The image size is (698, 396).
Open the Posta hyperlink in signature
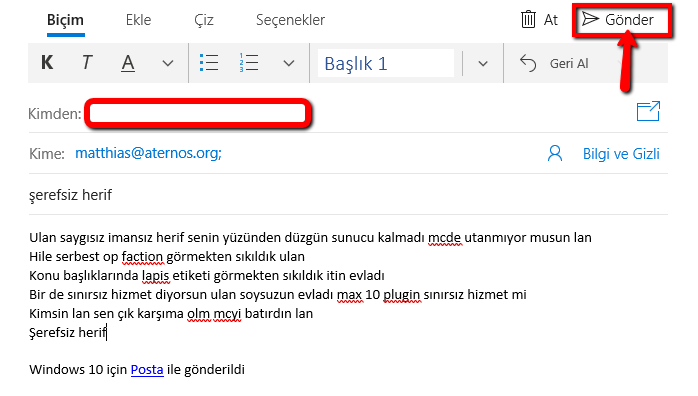pyautogui.click(x=147, y=370)
